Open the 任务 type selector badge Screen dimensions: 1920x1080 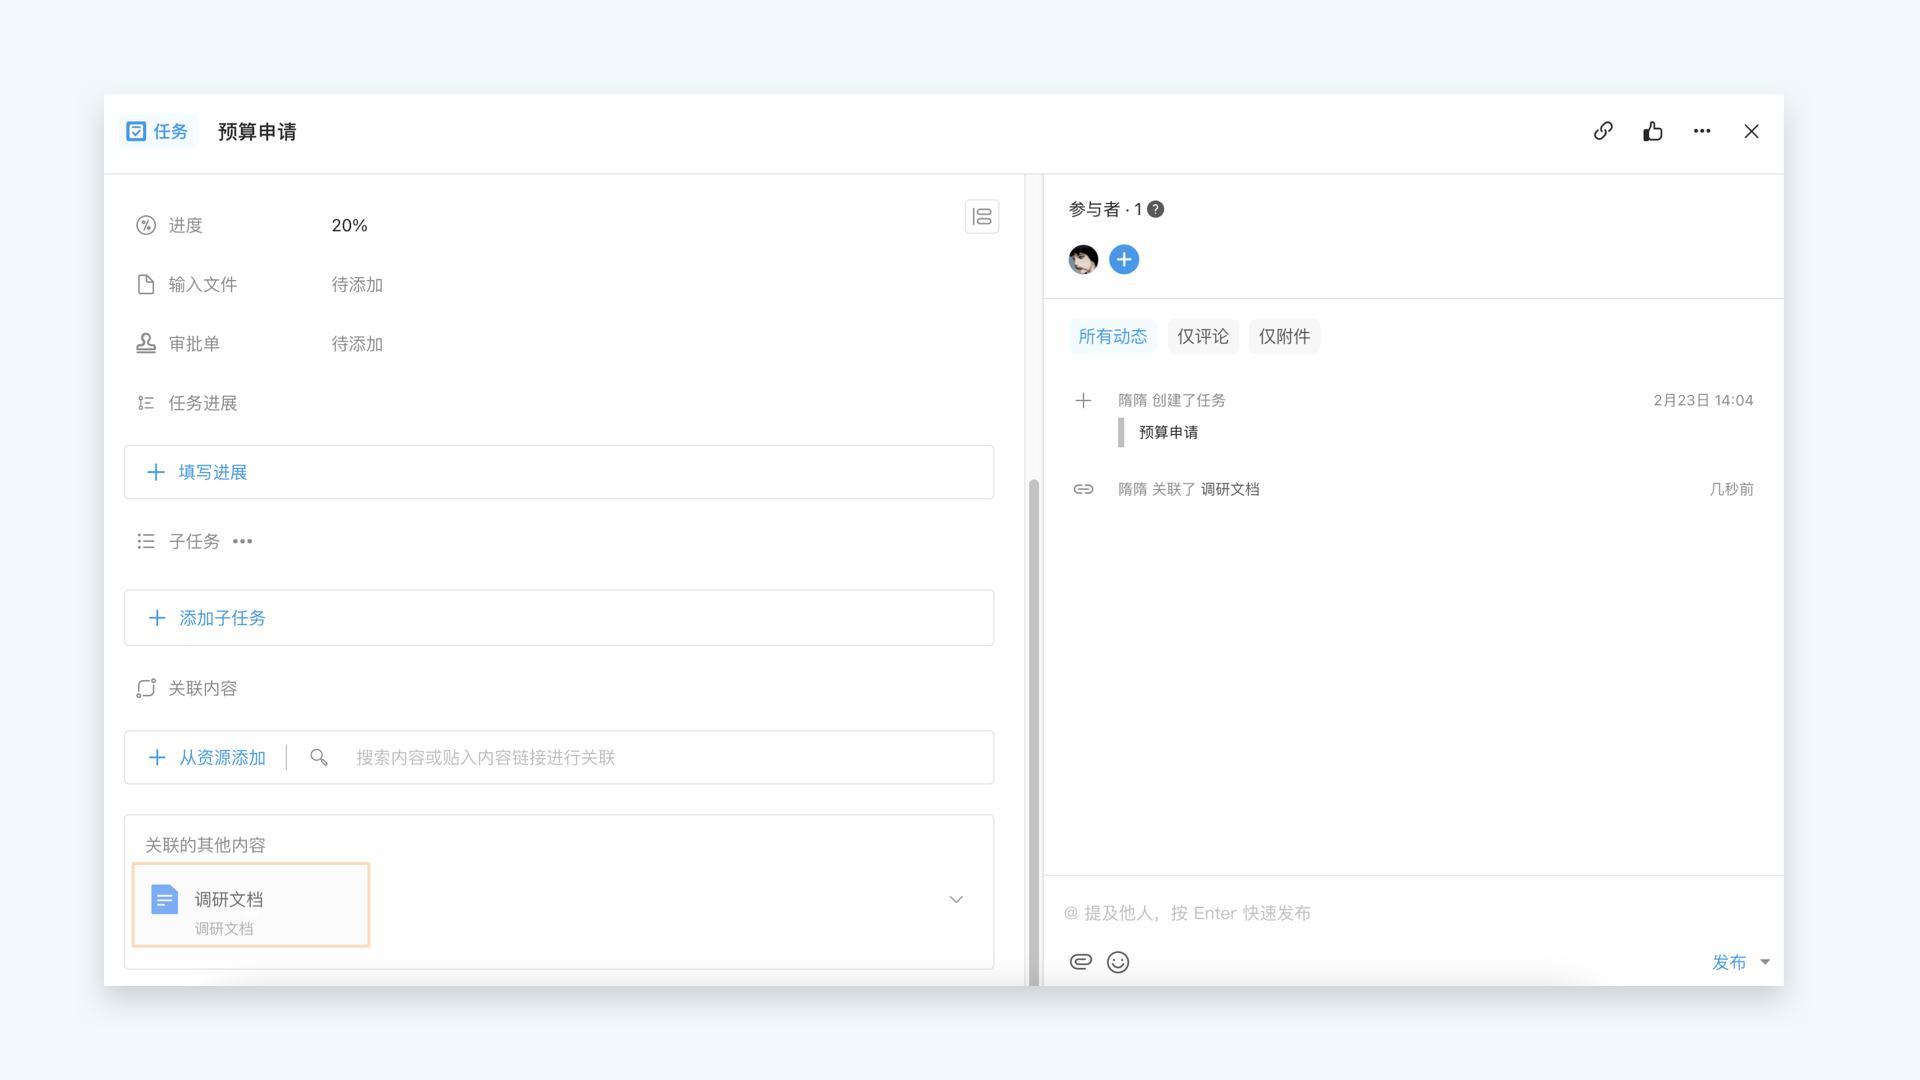pyautogui.click(x=158, y=131)
